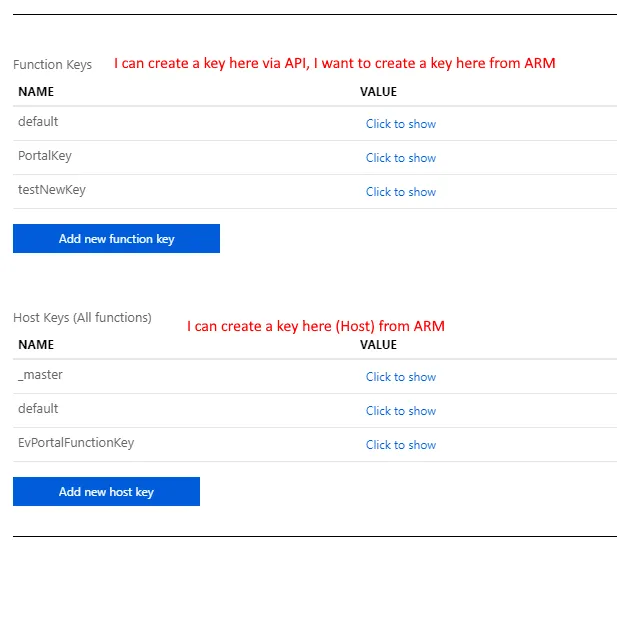
Task: Select the testNewKey row name
Action: pyautogui.click(x=52, y=190)
